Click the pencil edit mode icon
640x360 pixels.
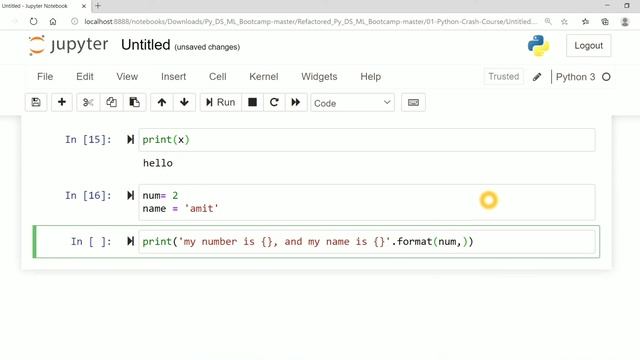point(537,77)
